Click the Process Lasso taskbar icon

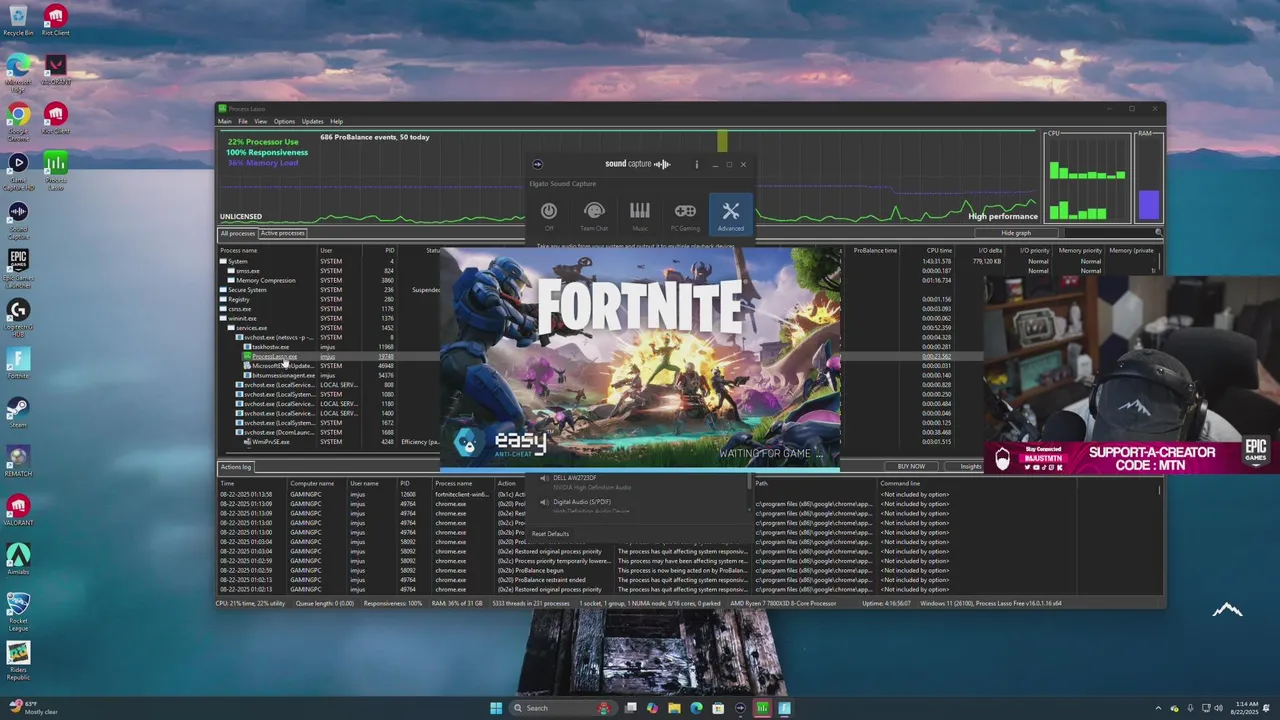[x=762, y=708]
